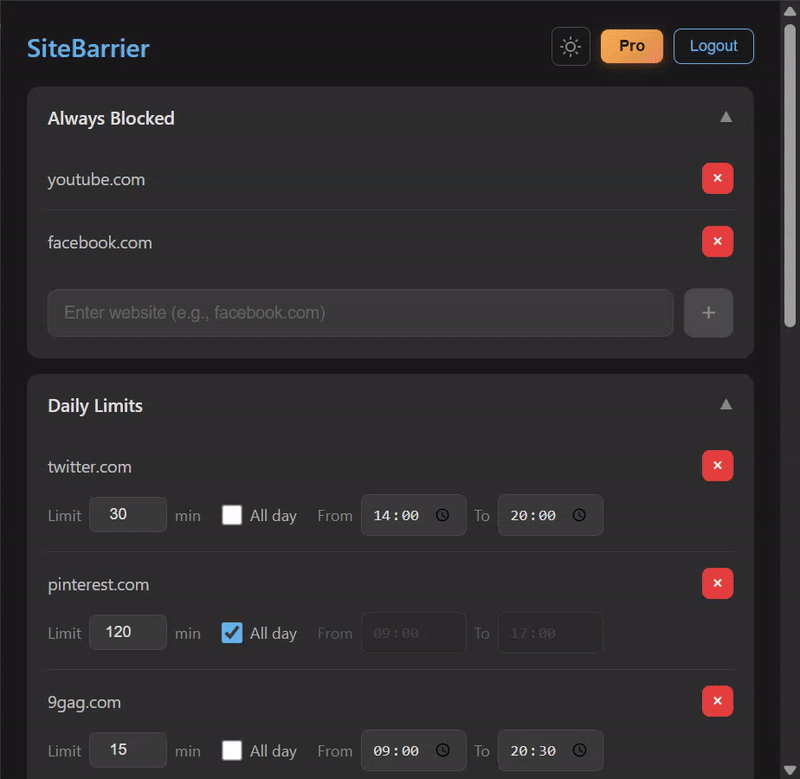This screenshot has width=800, height=779.
Task: Open clock picker in 9gag.com To time
Action: click(x=579, y=751)
